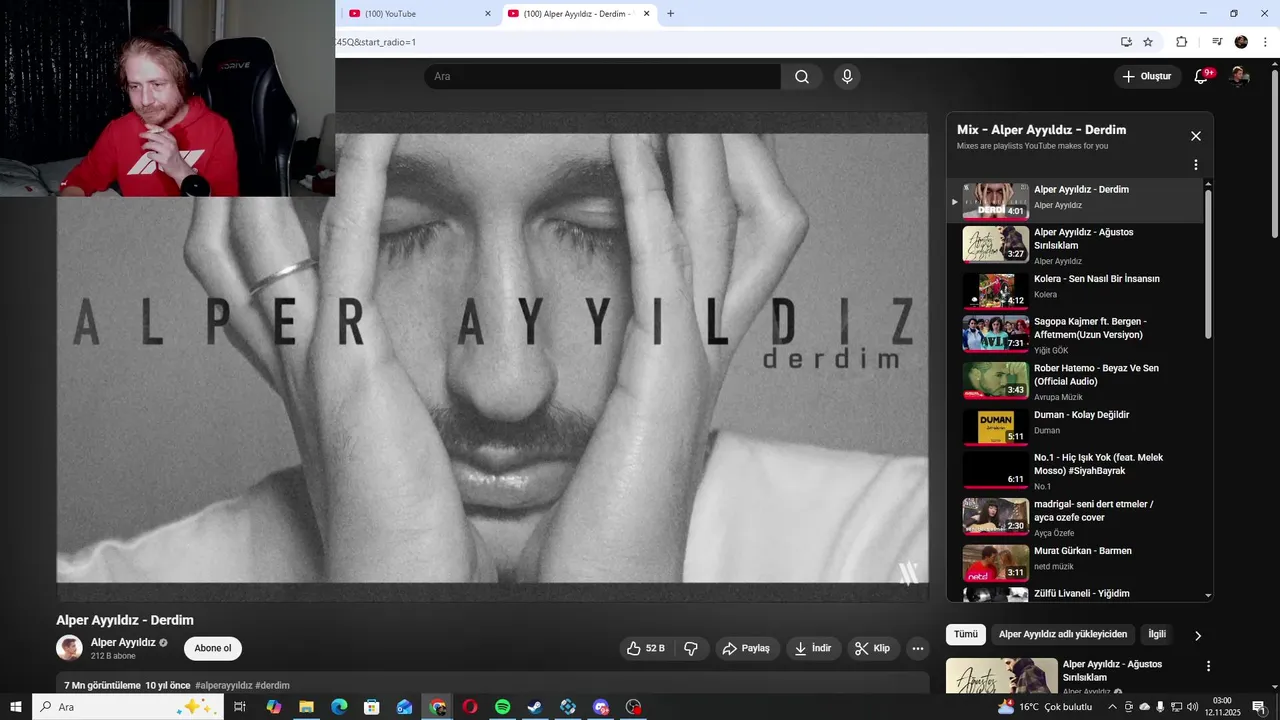
Task: Open Copilot from the taskbar
Action: (274, 707)
